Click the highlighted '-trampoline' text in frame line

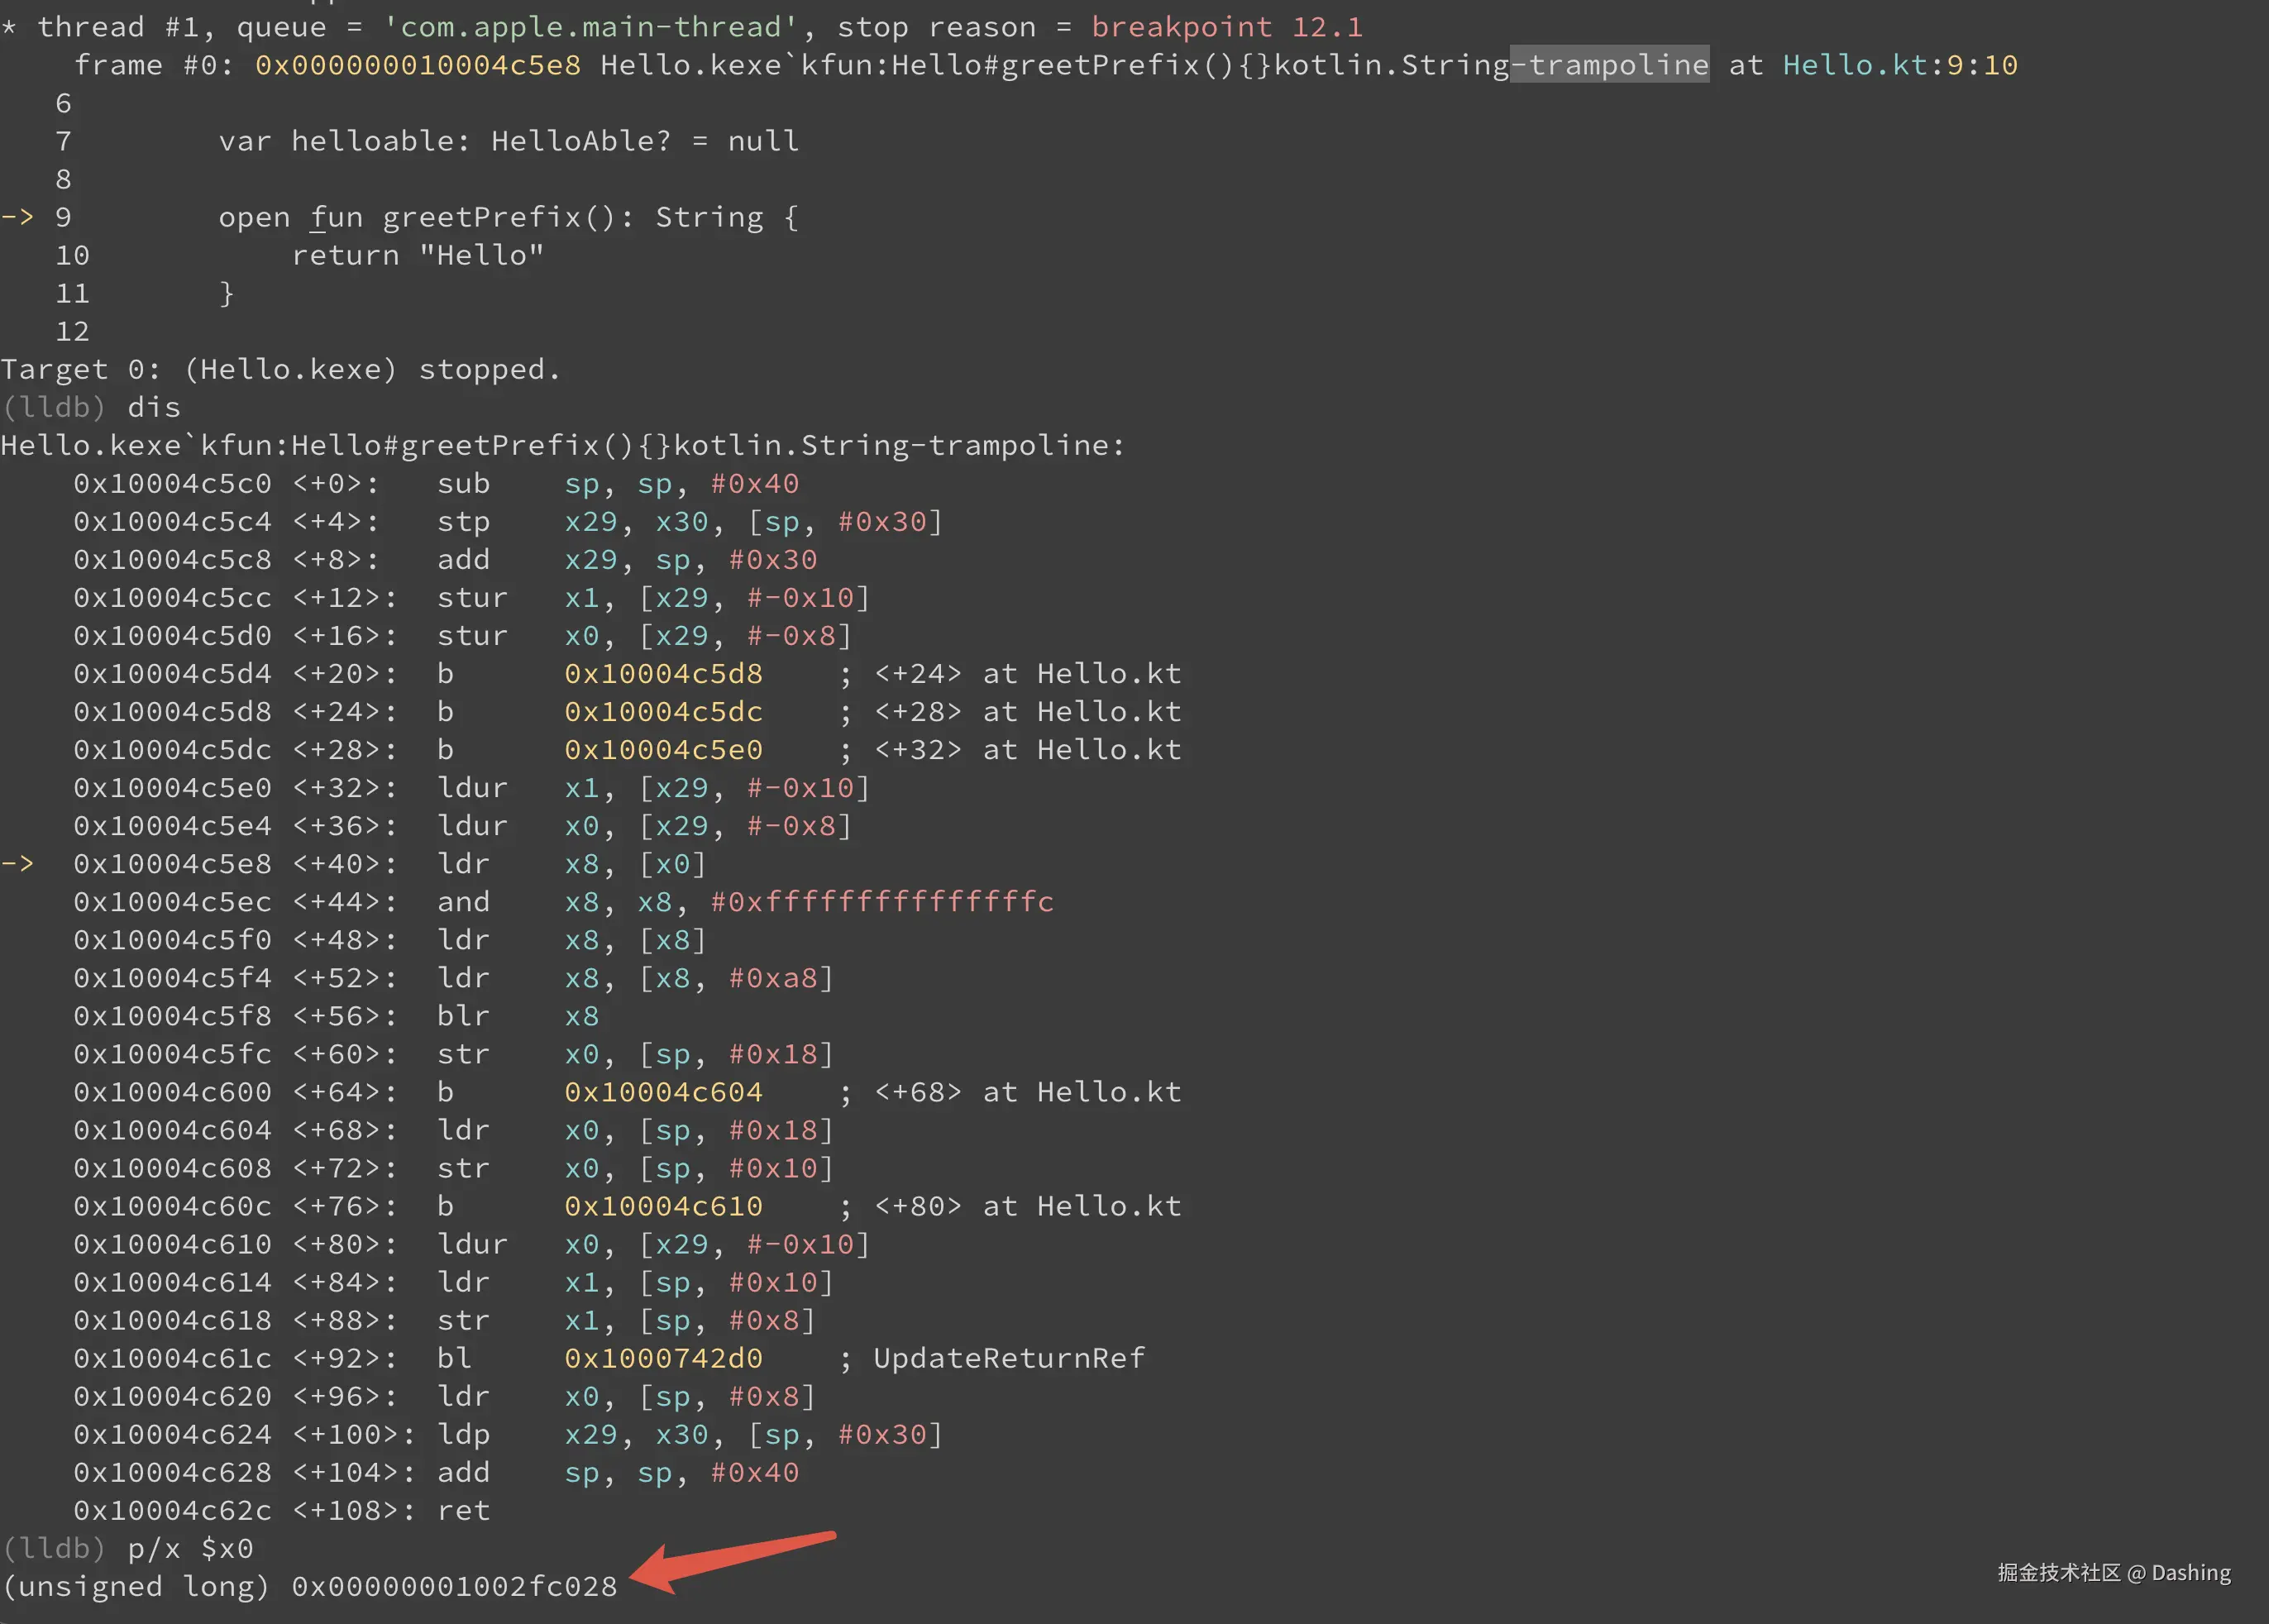1608,65
